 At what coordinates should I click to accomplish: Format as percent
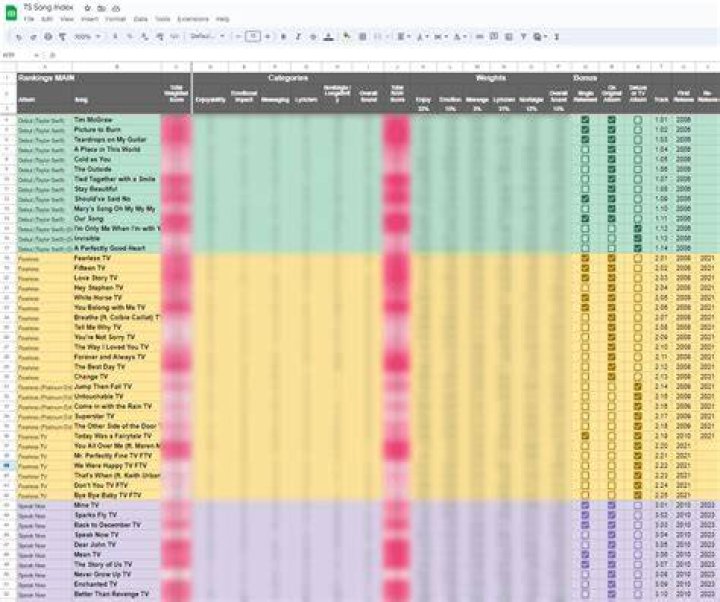click(130, 37)
